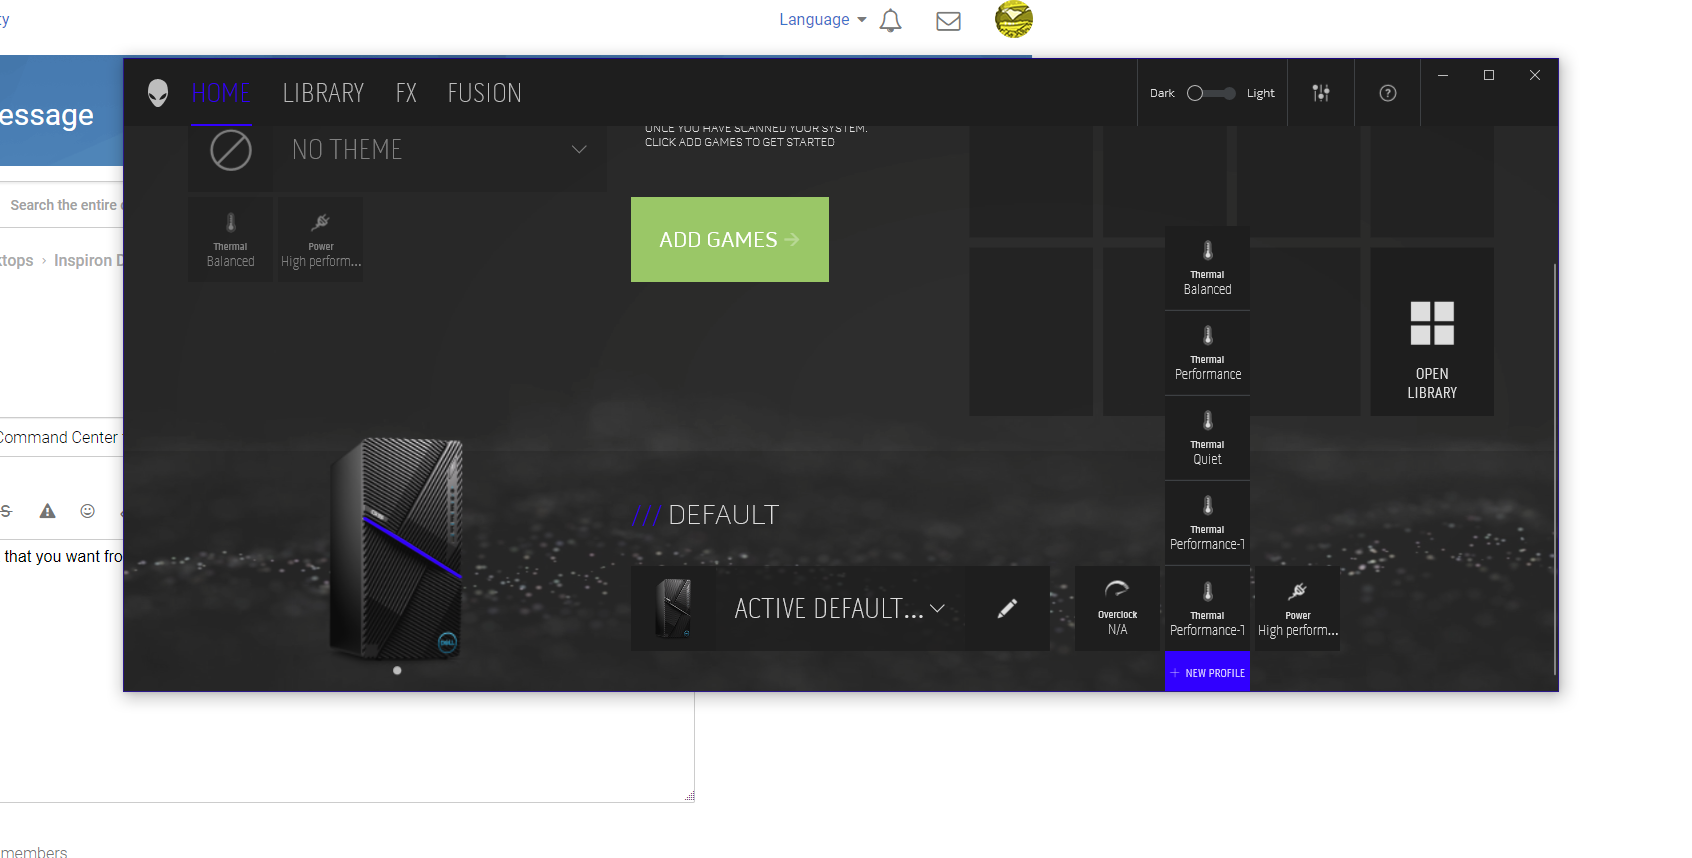Click the Power tile in the profile row

tap(1298, 608)
